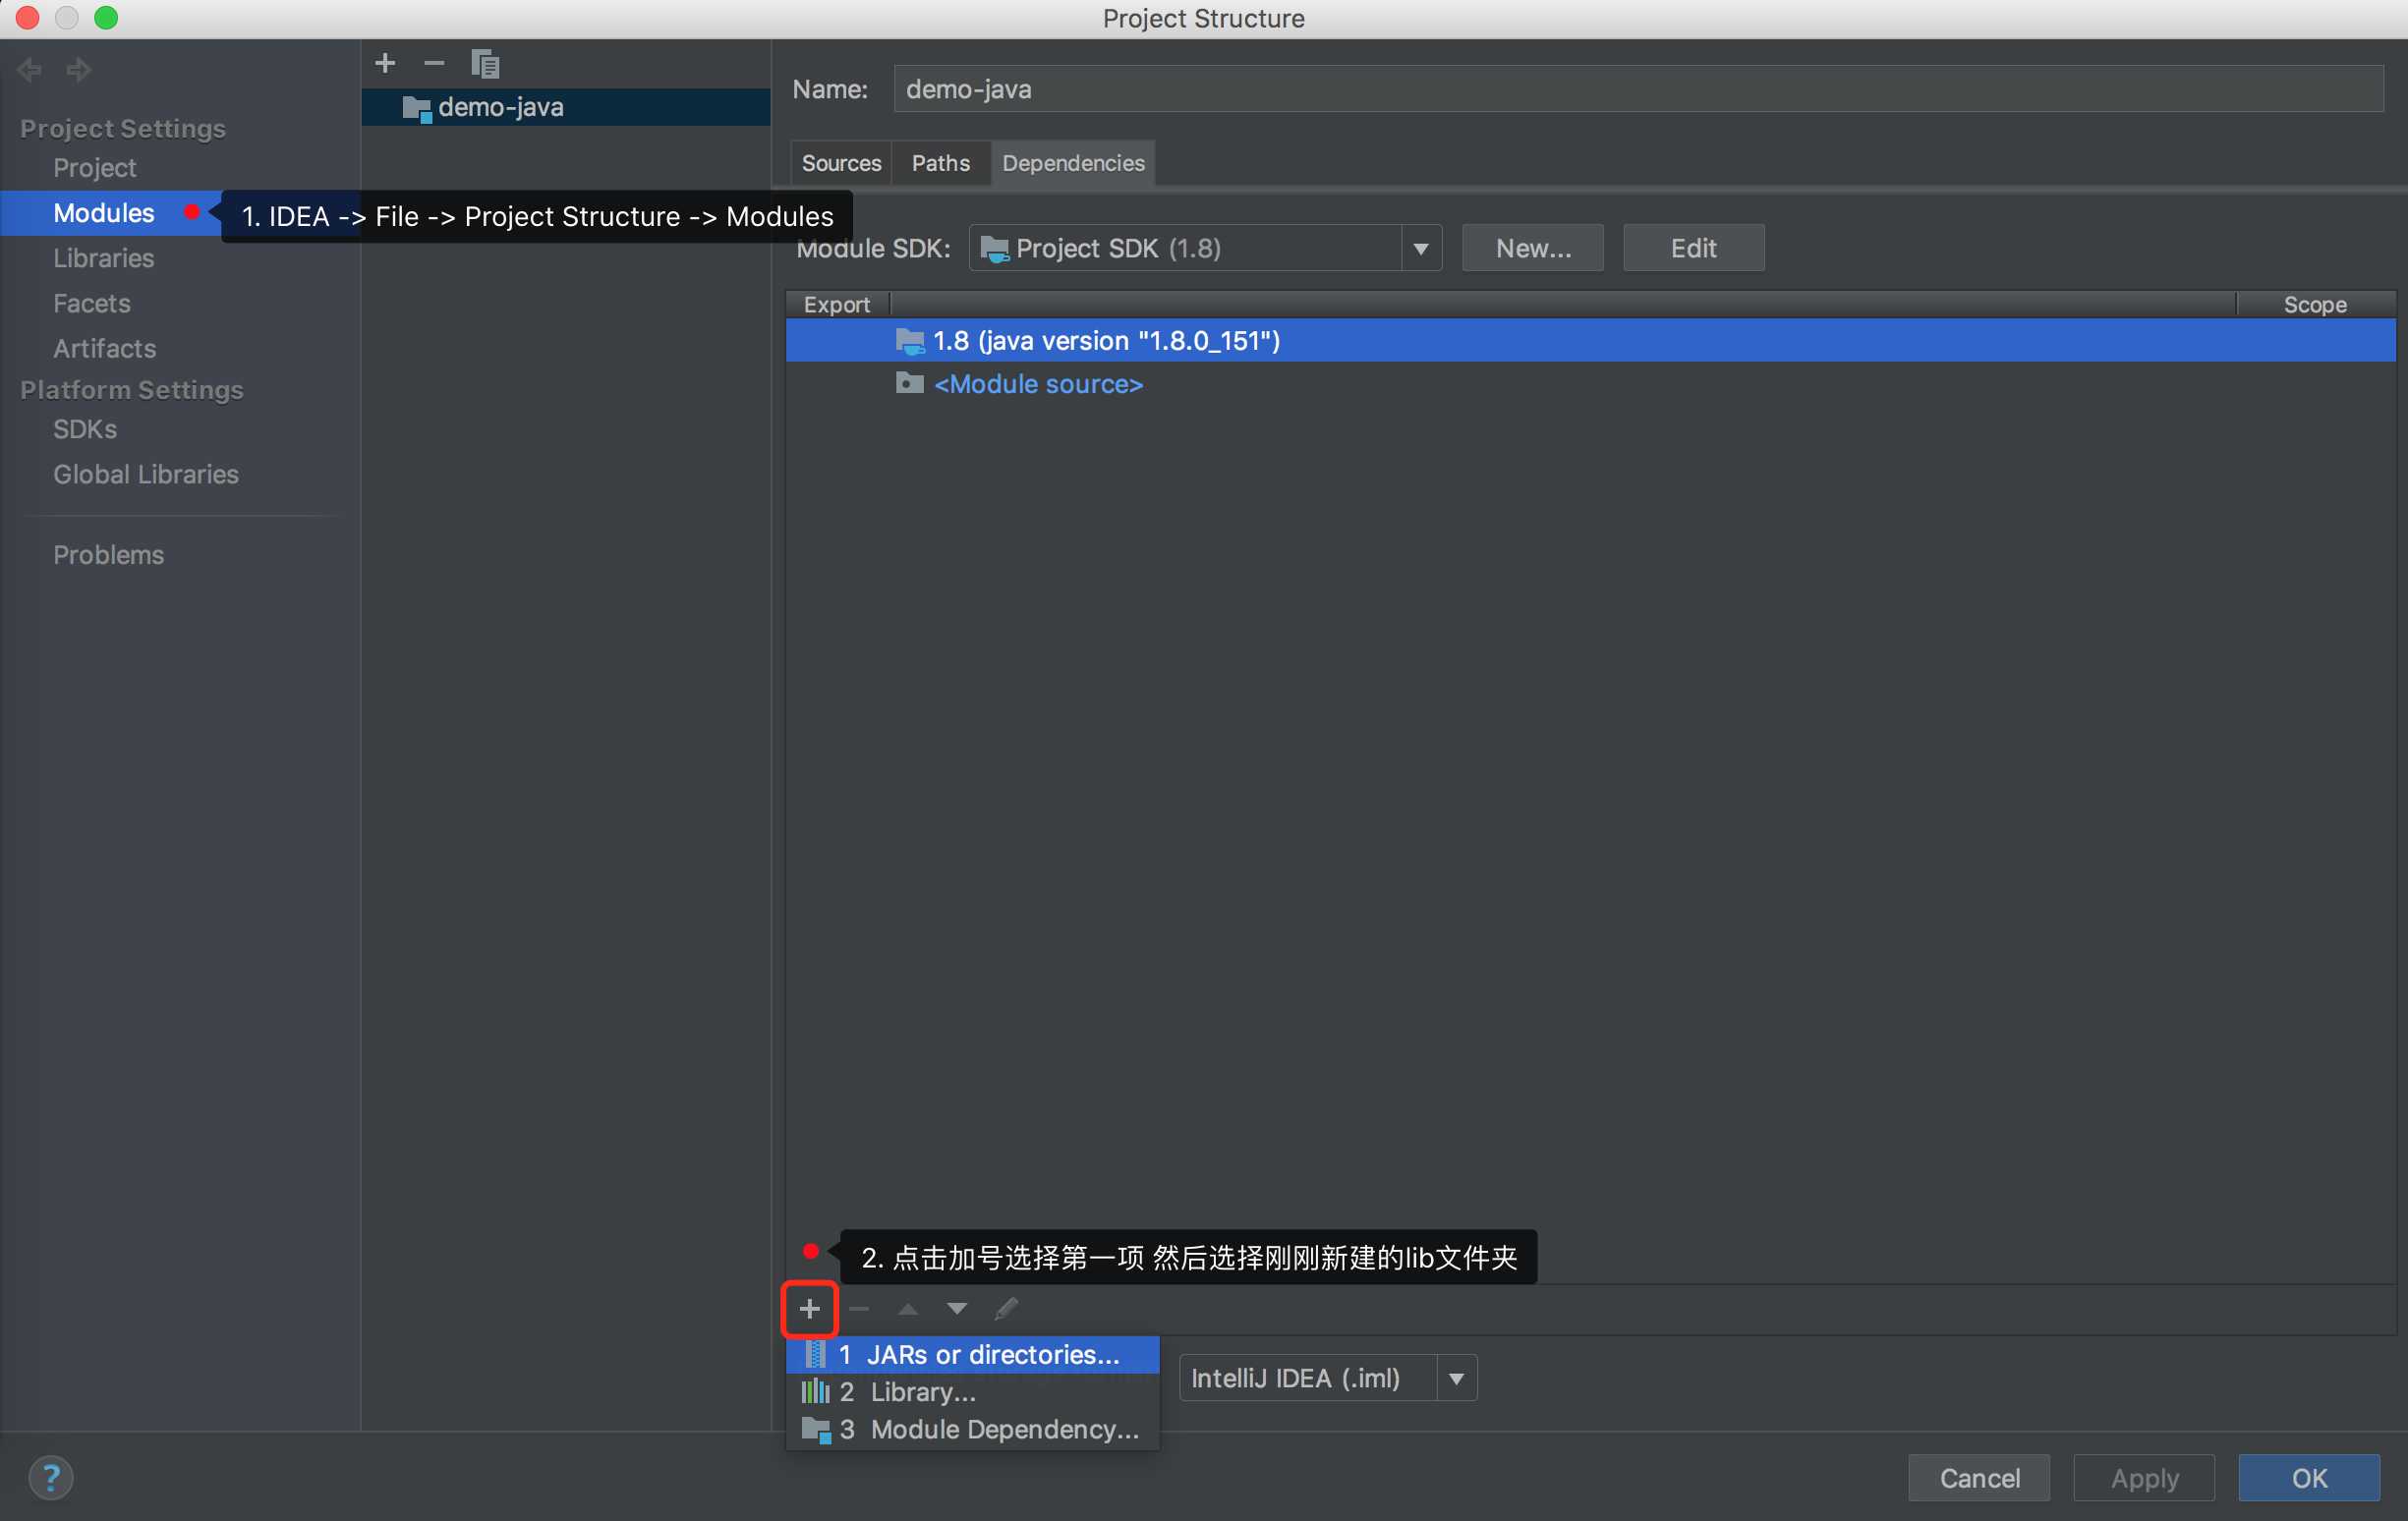Choose JARs or directories menu entry
2408x1521 pixels.
click(973, 1354)
